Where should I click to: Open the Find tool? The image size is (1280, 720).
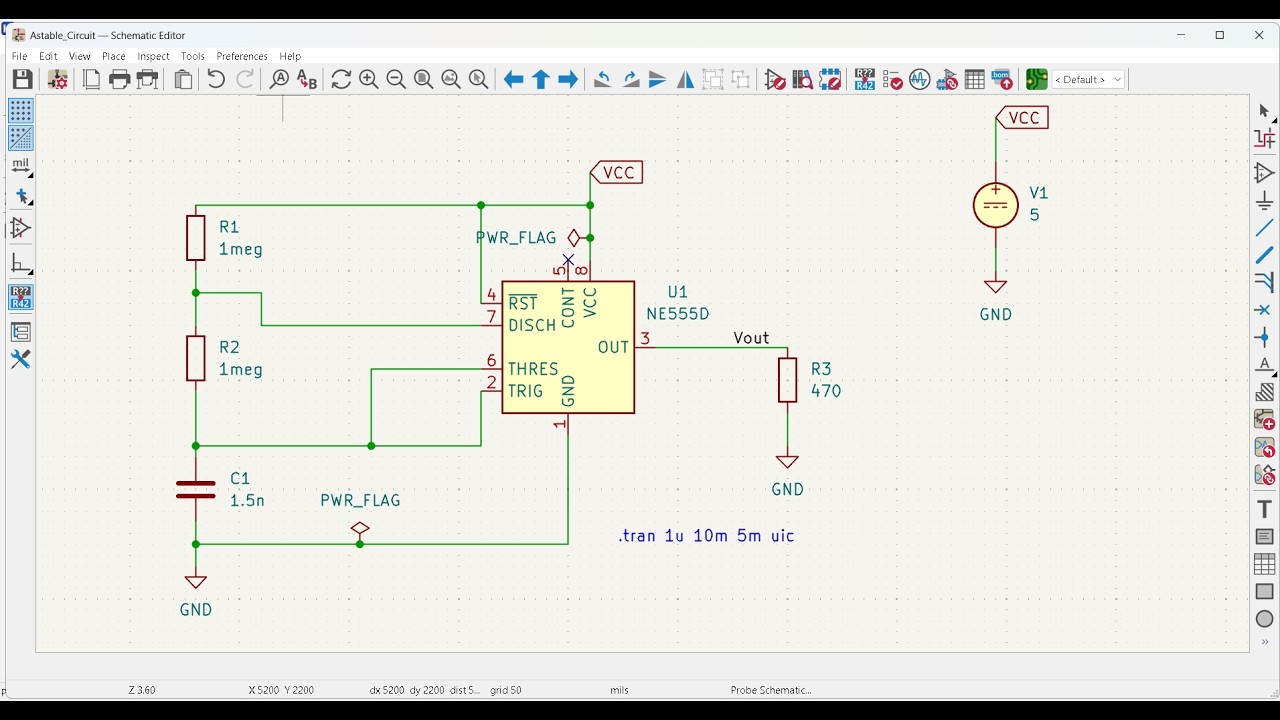point(279,79)
